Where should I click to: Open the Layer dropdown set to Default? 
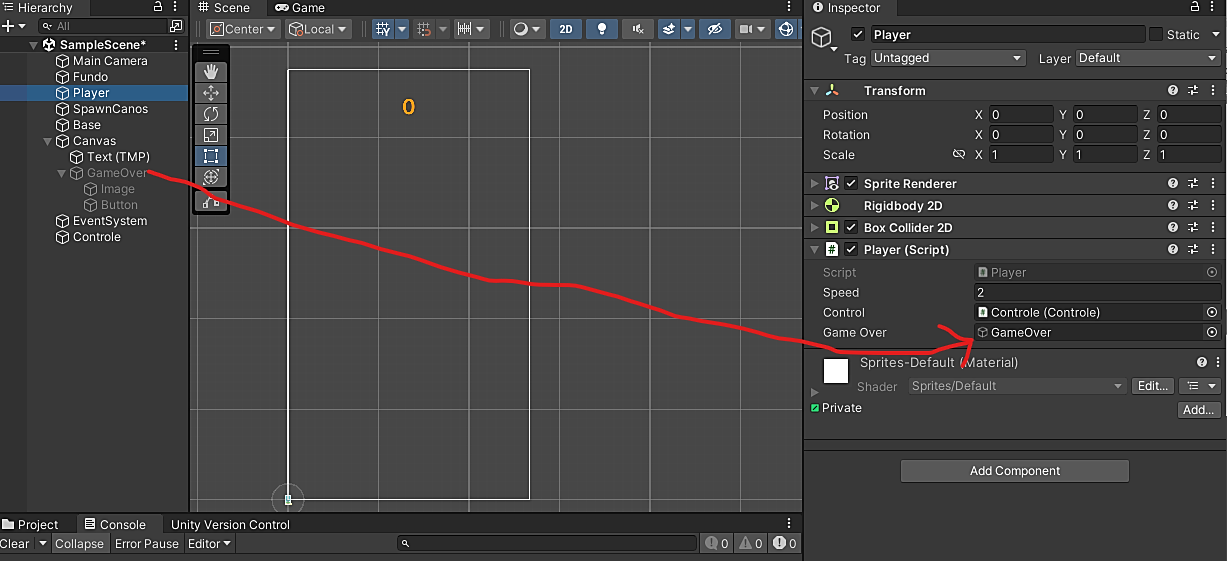tap(1148, 58)
